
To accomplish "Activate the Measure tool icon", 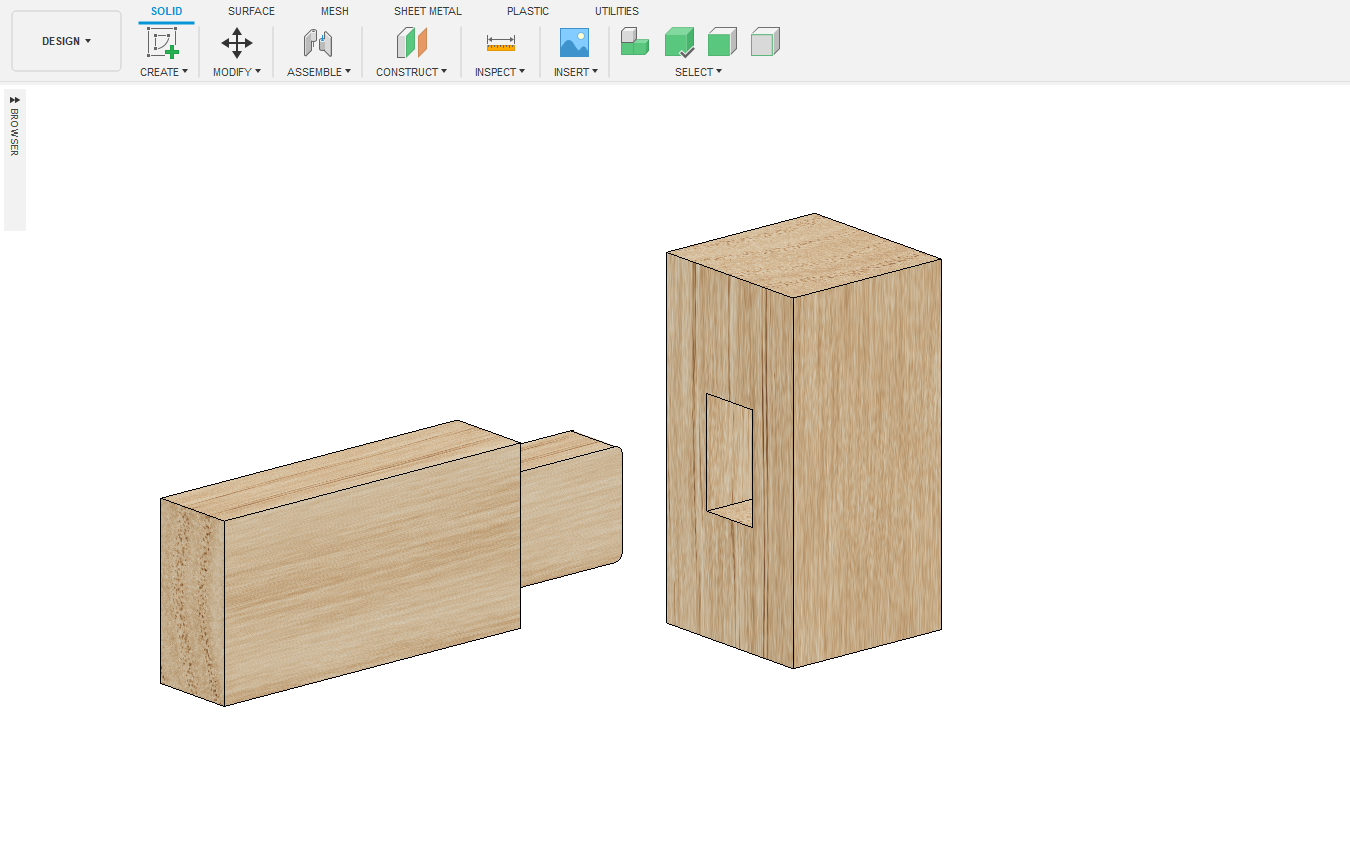I will pyautogui.click(x=500, y=43).
